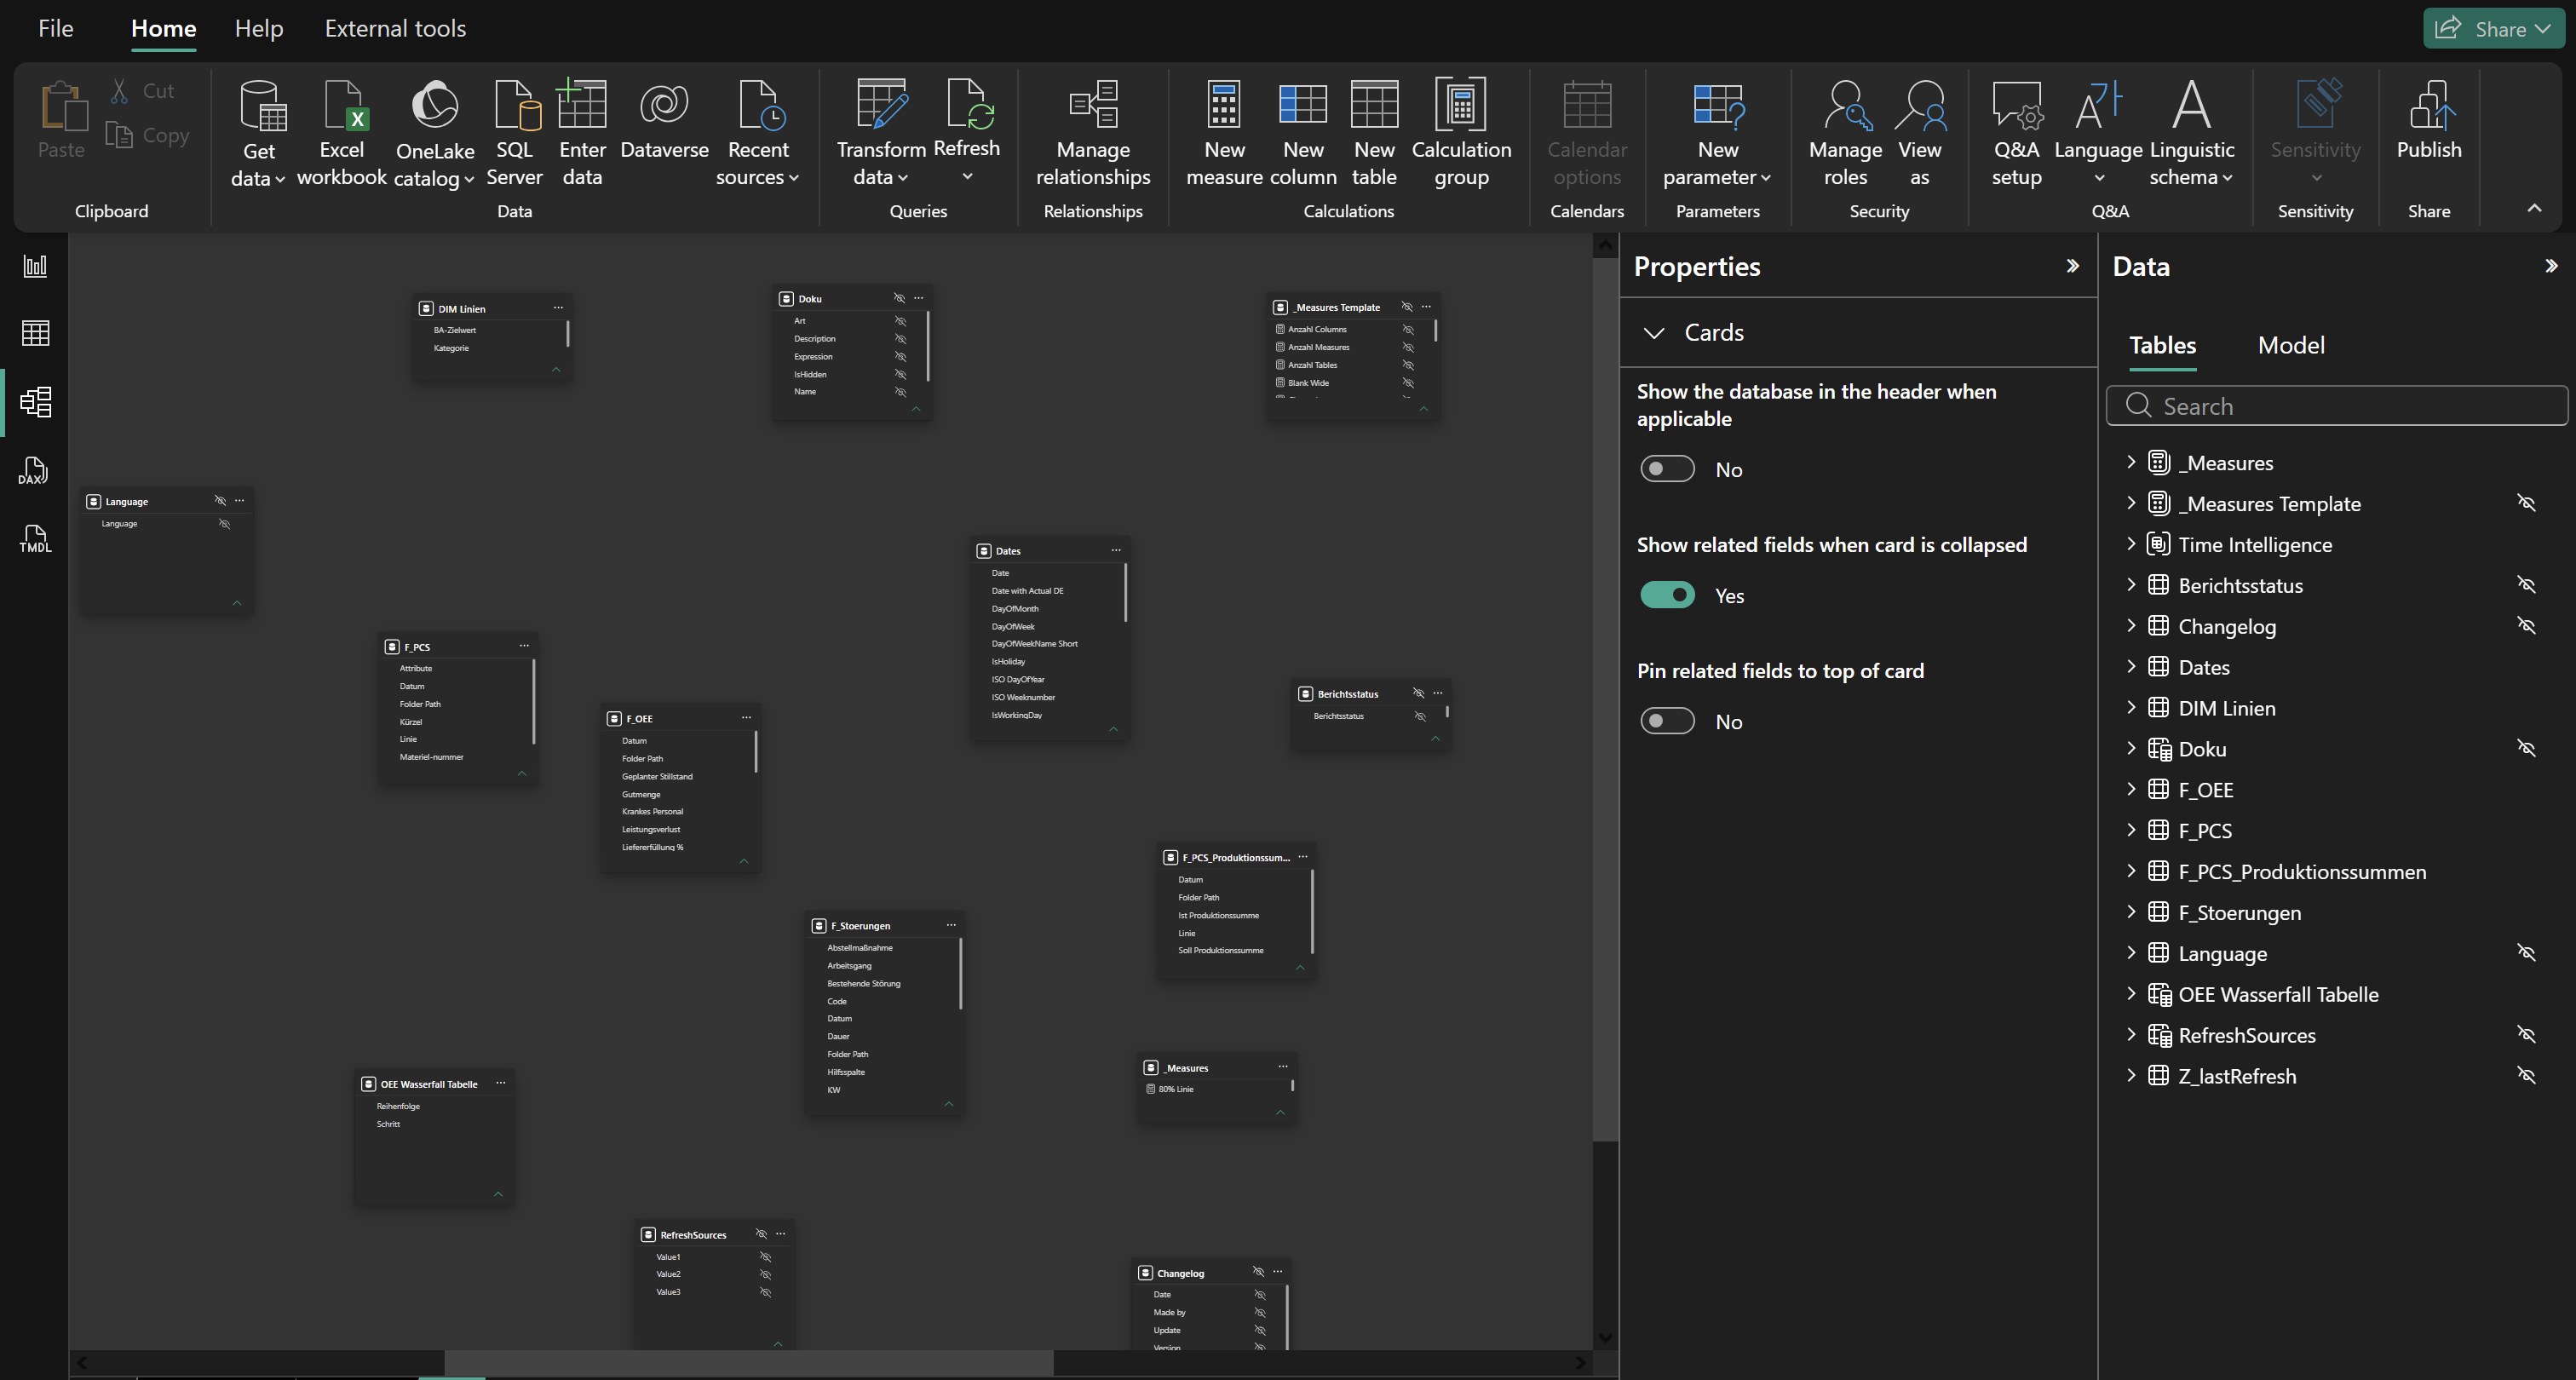Add a Calculation group

[x=1461, y=134]
